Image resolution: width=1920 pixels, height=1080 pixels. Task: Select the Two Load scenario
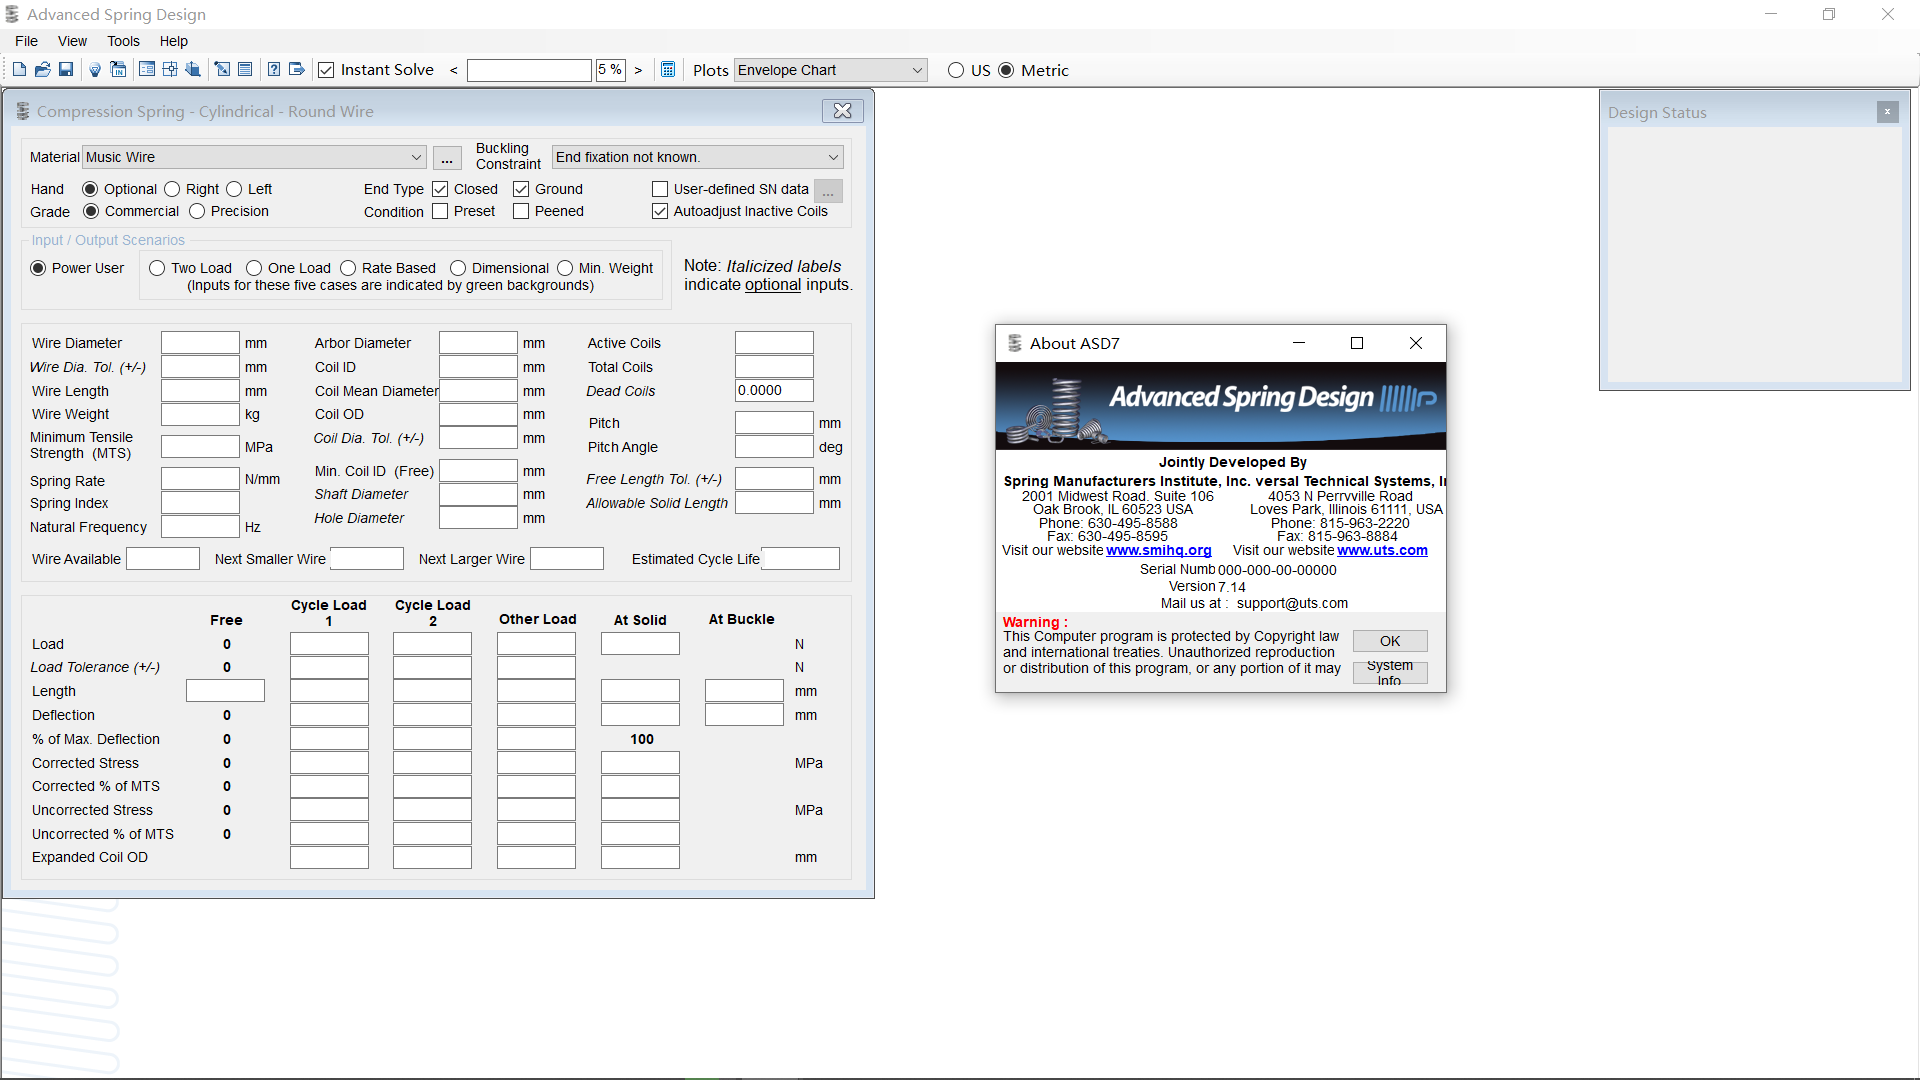click(x=157, y=268)
